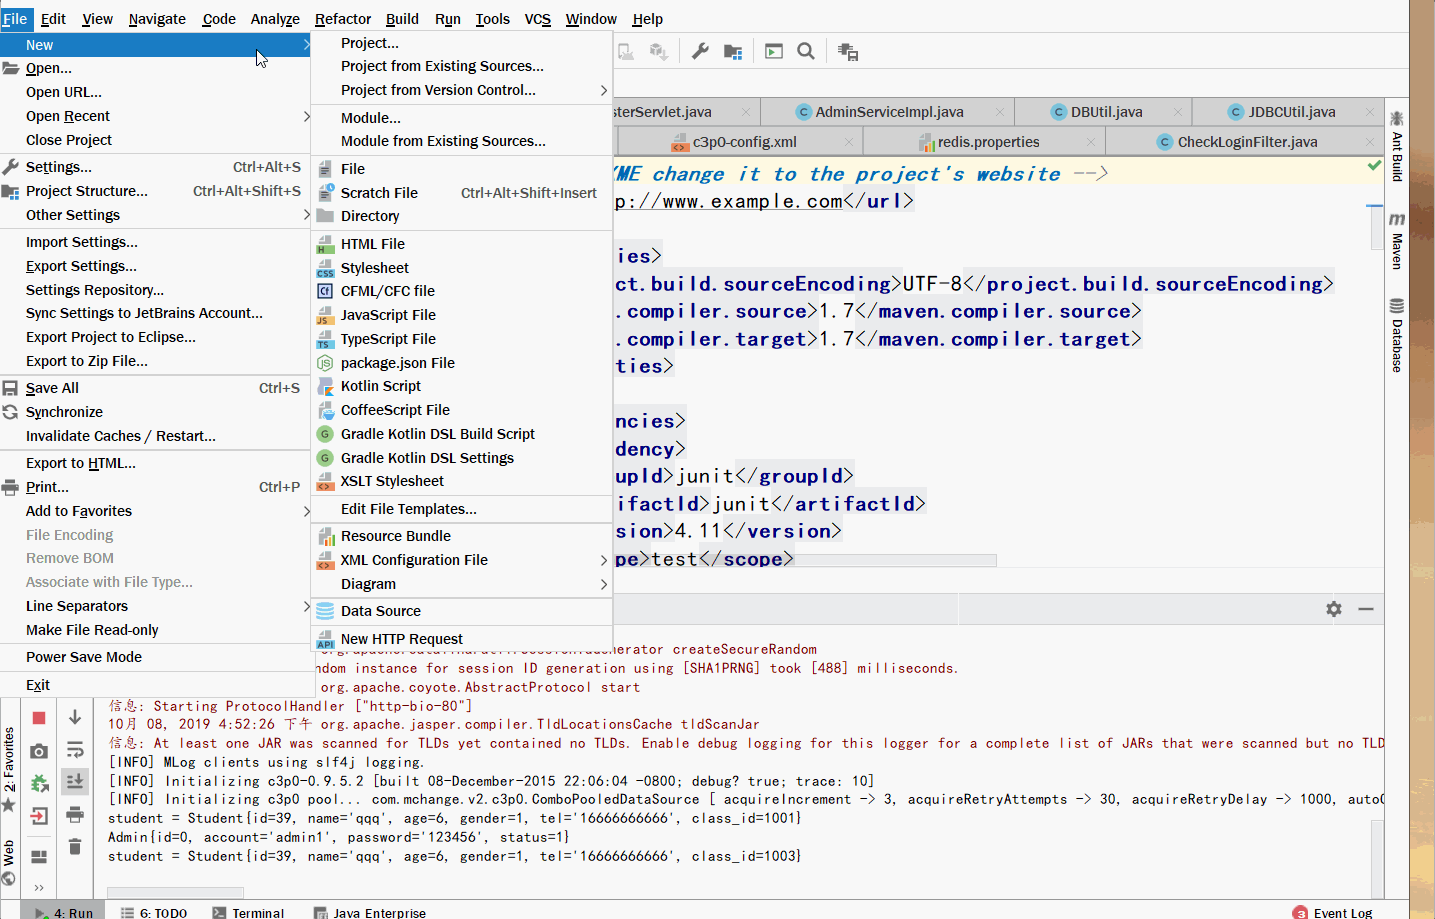Switch to AdminServiceImpl.java tab

(x=889, y=112)
